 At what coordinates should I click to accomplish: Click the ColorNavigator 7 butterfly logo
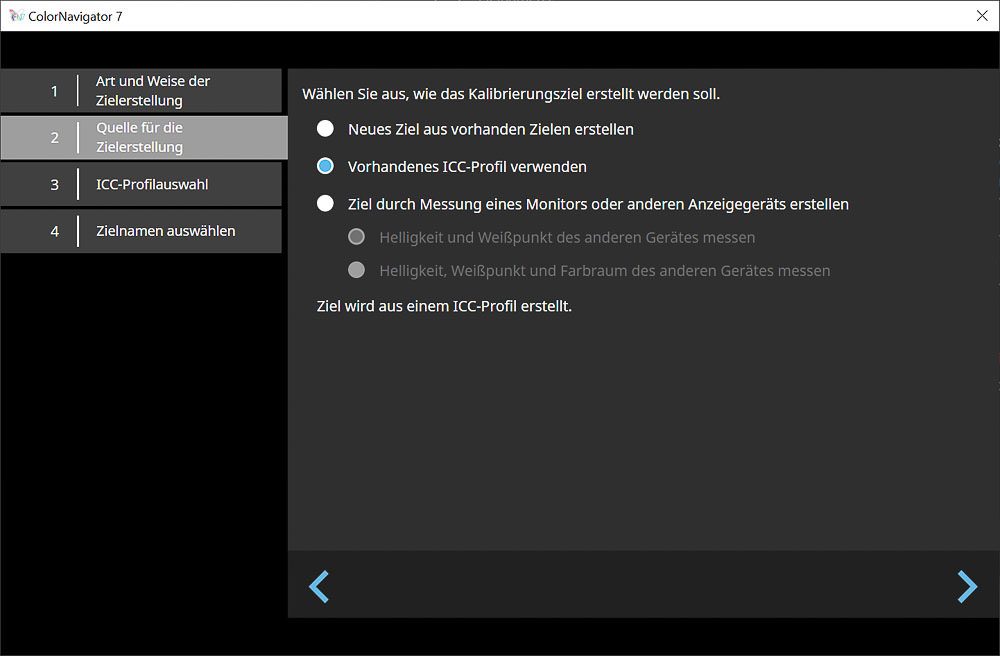click(x=17, y=16)
